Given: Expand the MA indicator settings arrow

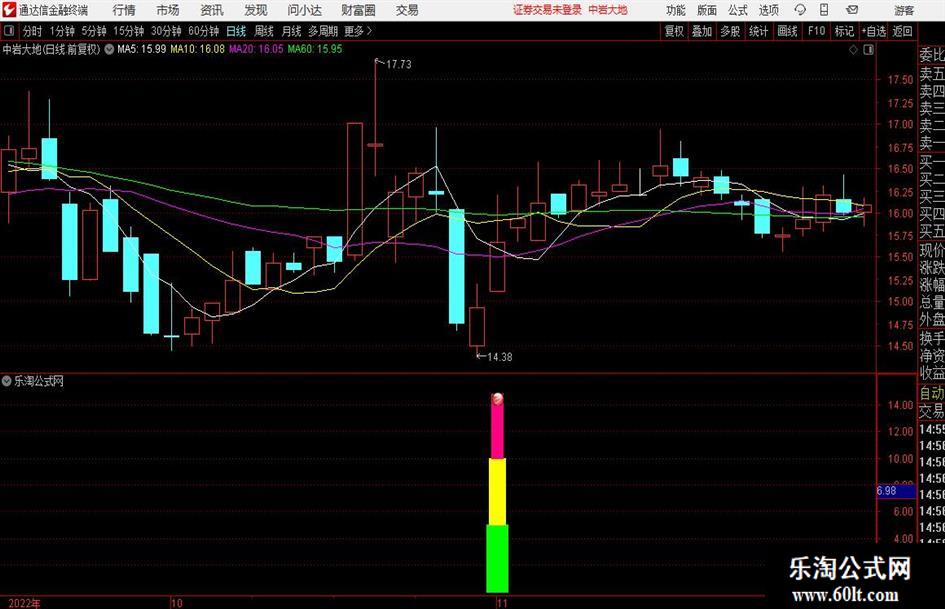Looking at the screenshot, I should coord(109,49).
